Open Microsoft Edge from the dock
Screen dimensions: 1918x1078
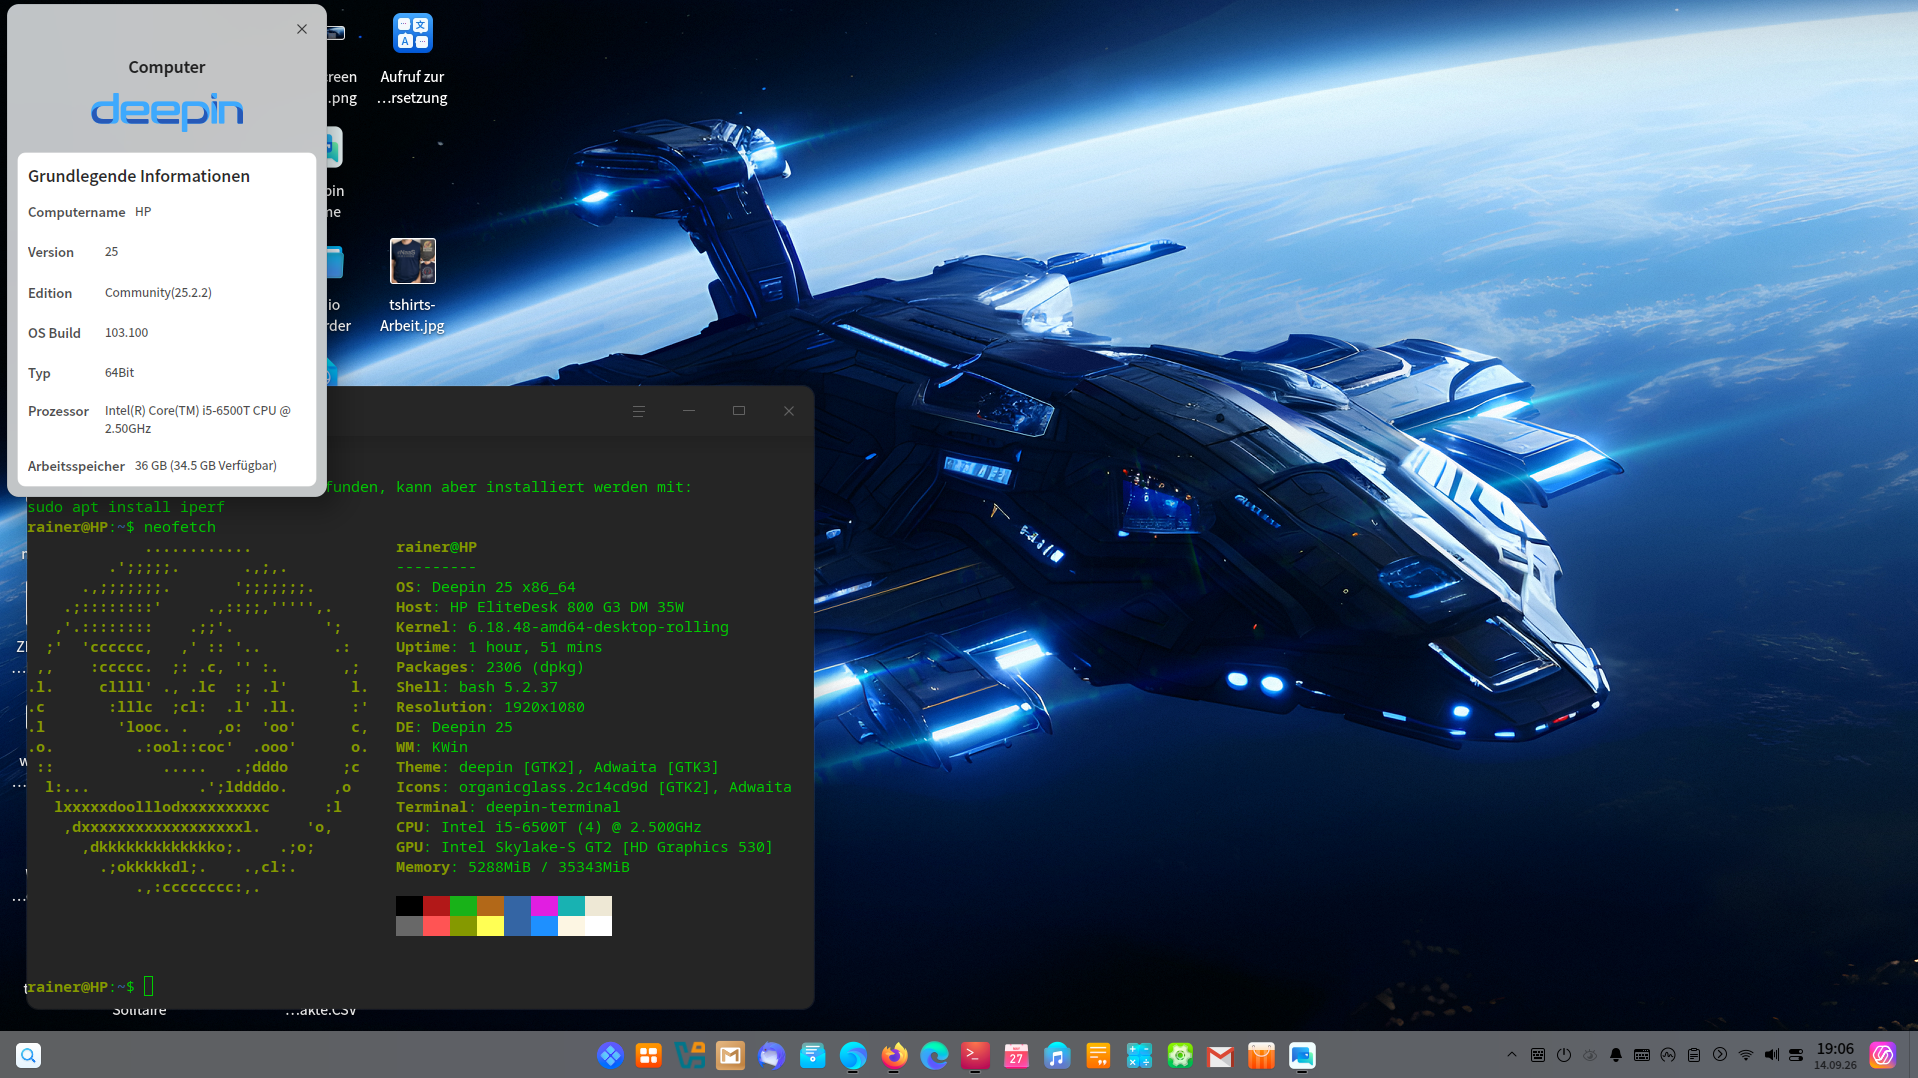tap(934, 1055)
